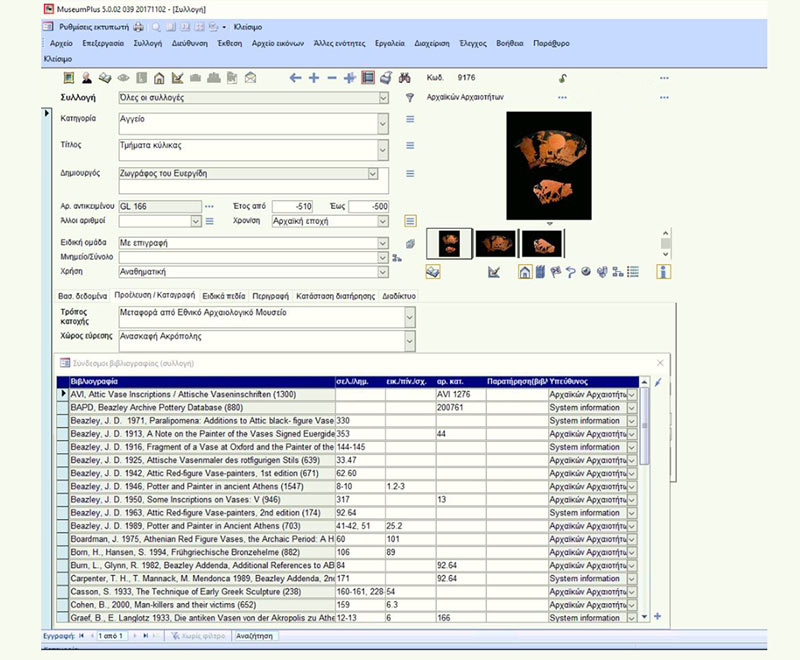
Task: Select the third image thumbnail
Action: click(540, 243)
